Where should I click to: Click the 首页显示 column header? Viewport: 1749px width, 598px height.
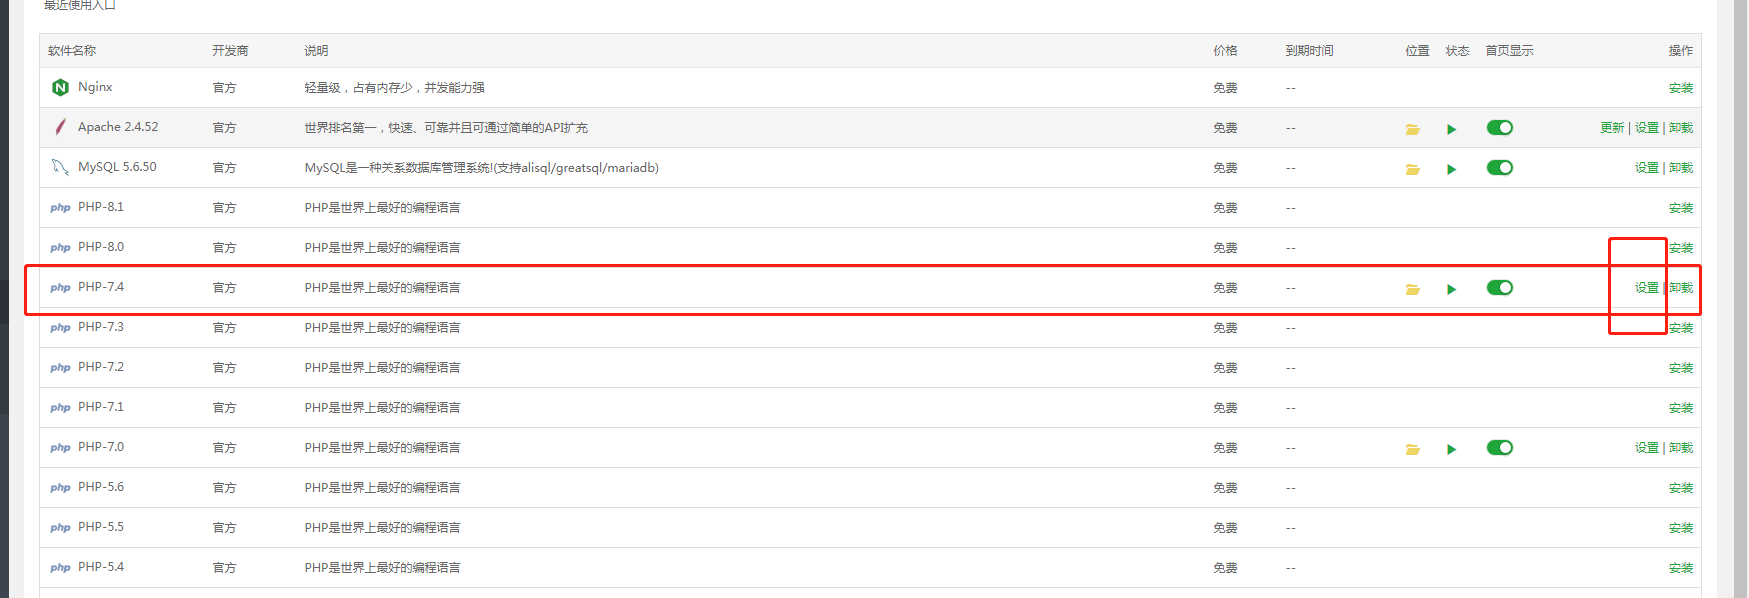tap(1509, 51)
